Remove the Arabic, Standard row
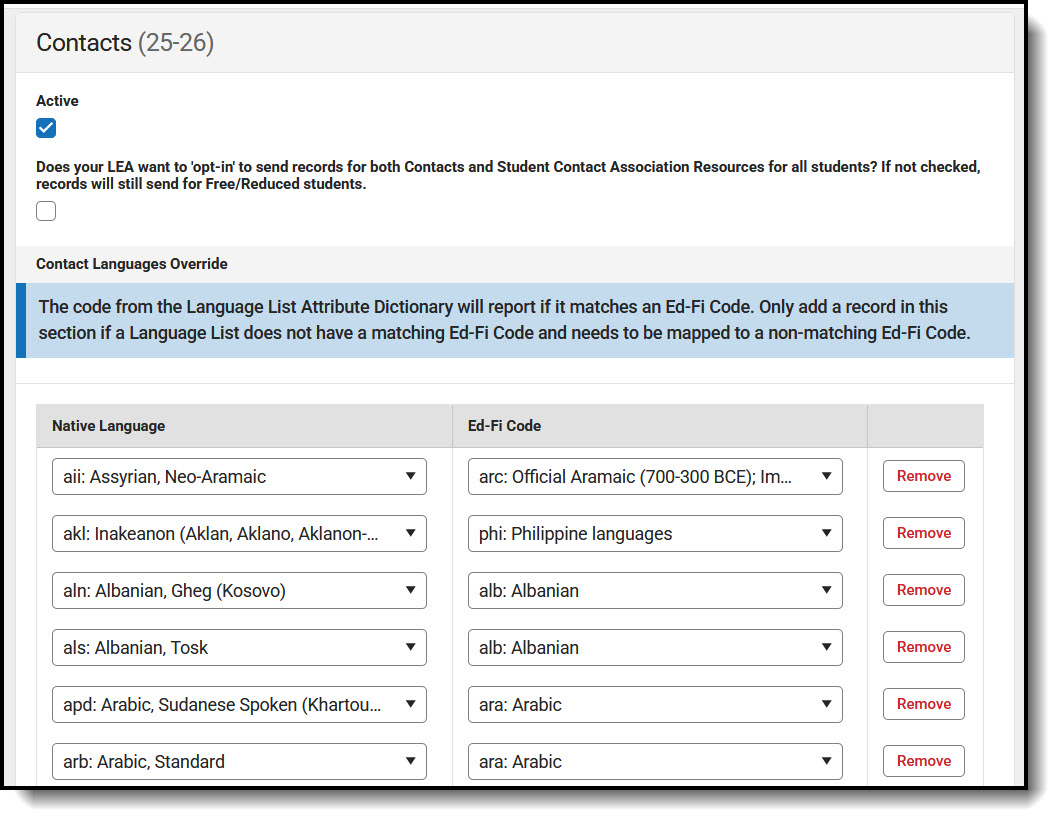The image size is (1062, 824). (924, 760)
